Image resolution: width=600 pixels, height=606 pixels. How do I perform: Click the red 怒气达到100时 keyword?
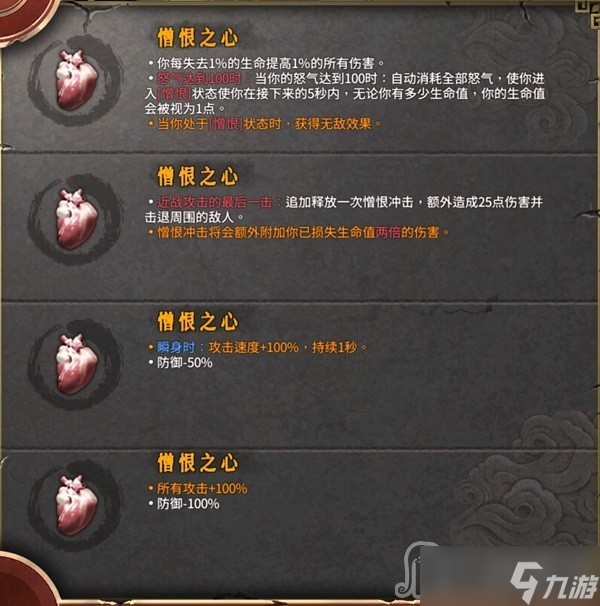coord(199,79)
